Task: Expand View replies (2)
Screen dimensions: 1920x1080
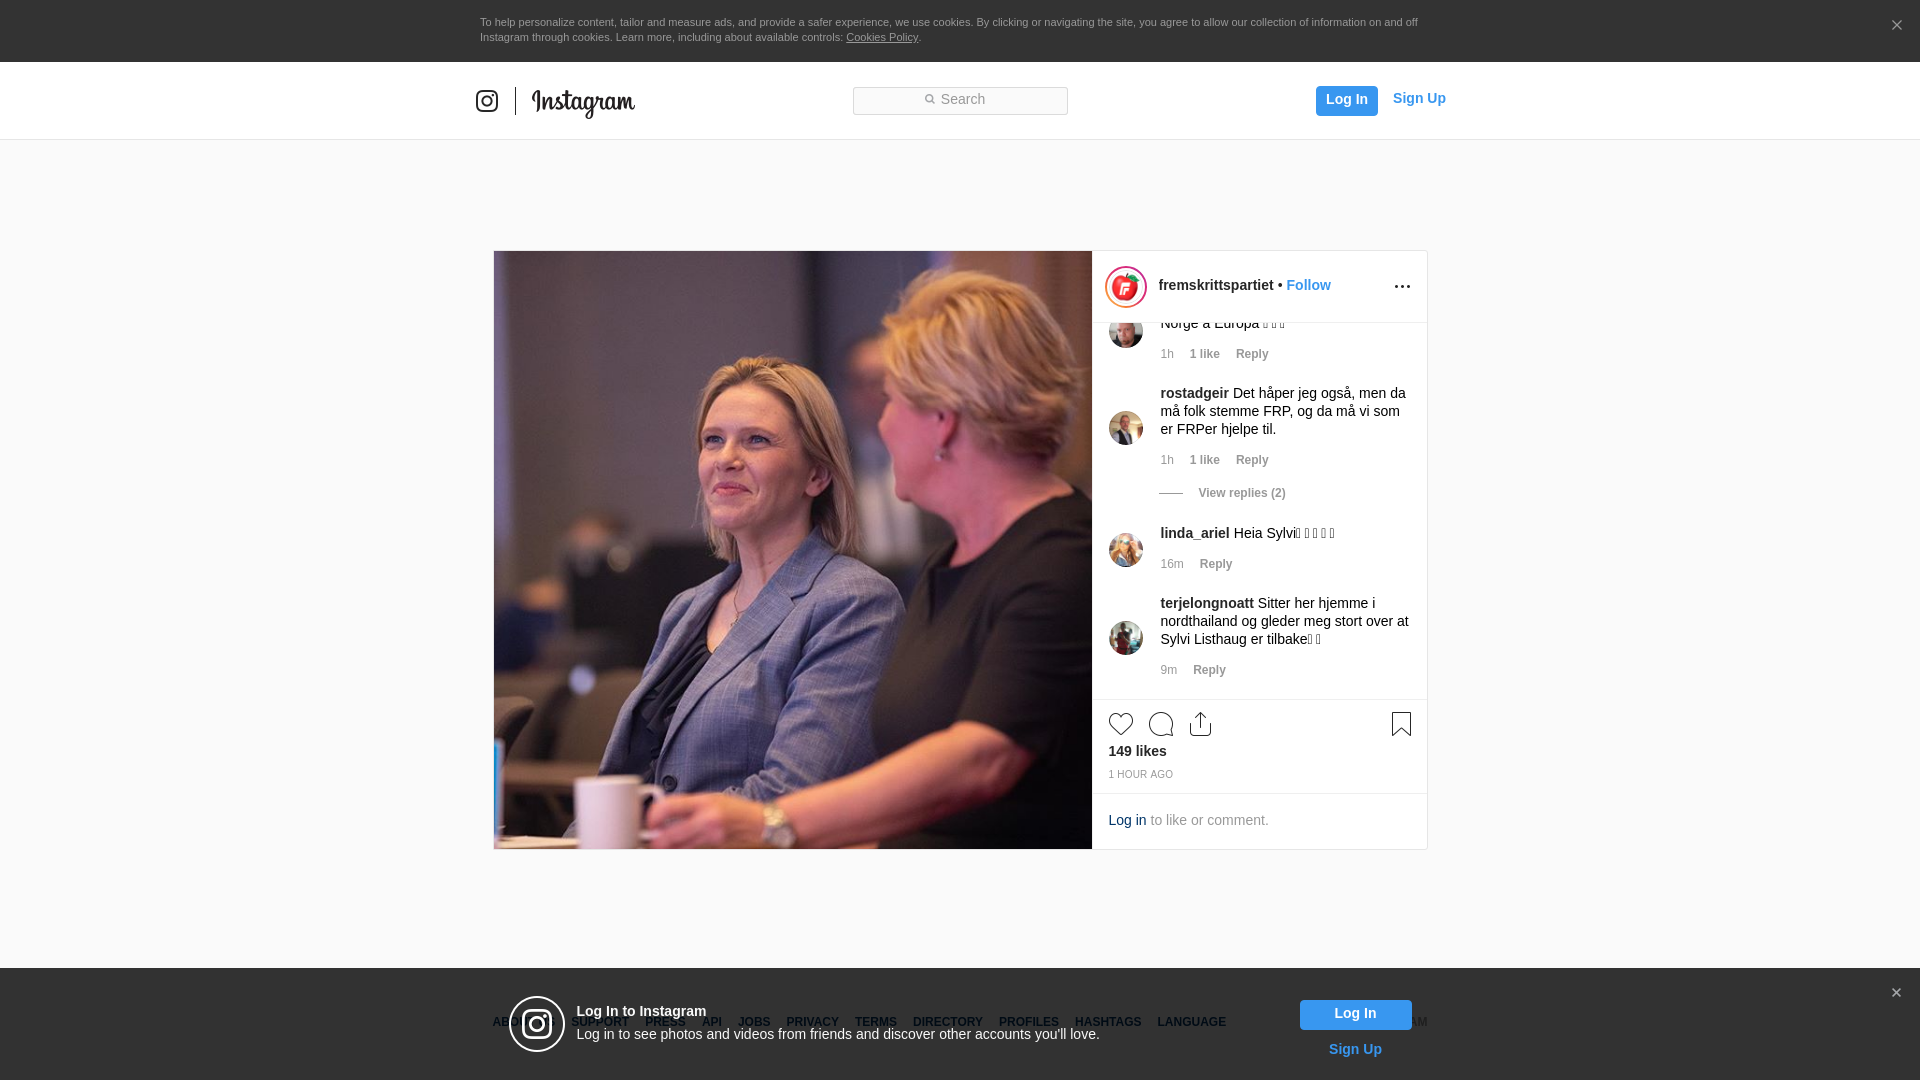Action: 1242,493
